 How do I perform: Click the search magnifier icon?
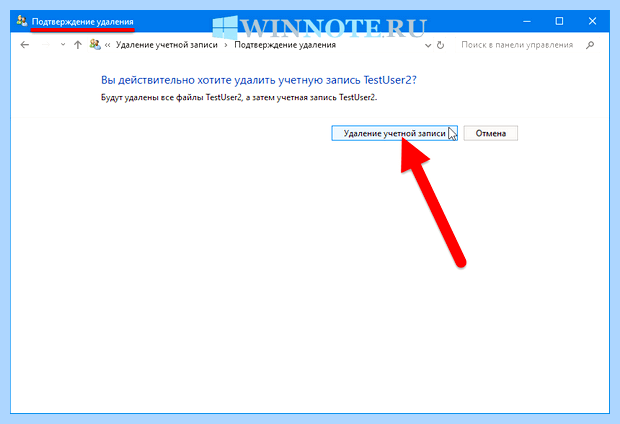pyautogui.click(x=590, y=45)
